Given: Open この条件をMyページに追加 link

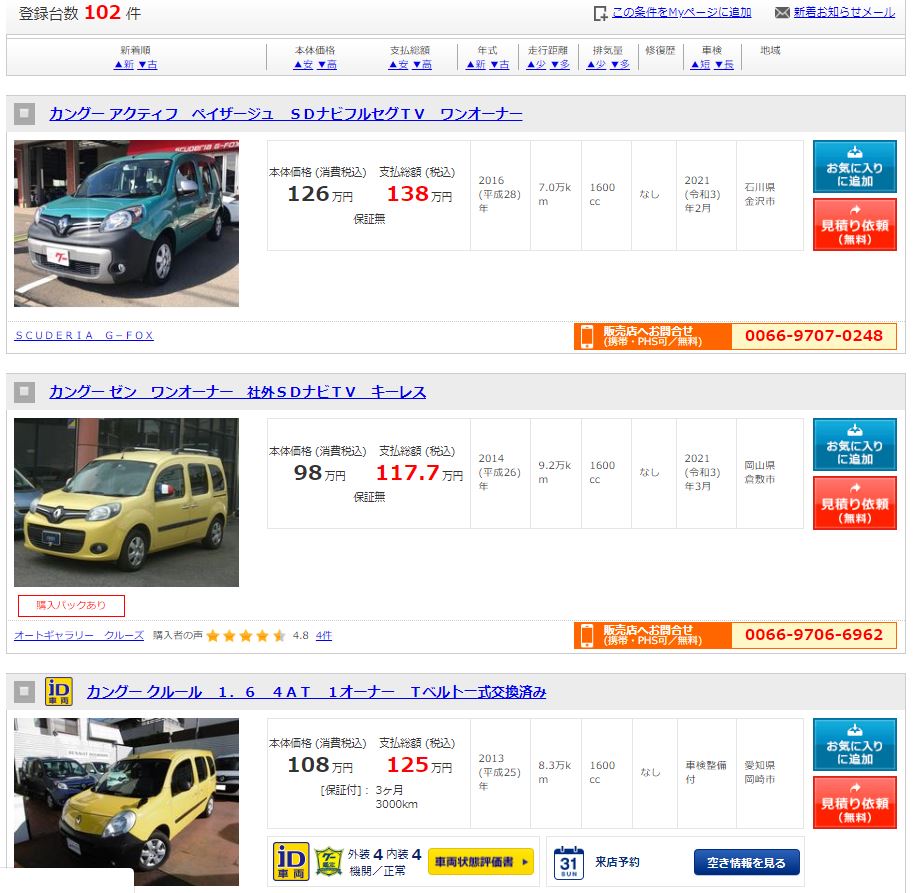Looking at the screenshot, I should (x=681, y=12).
